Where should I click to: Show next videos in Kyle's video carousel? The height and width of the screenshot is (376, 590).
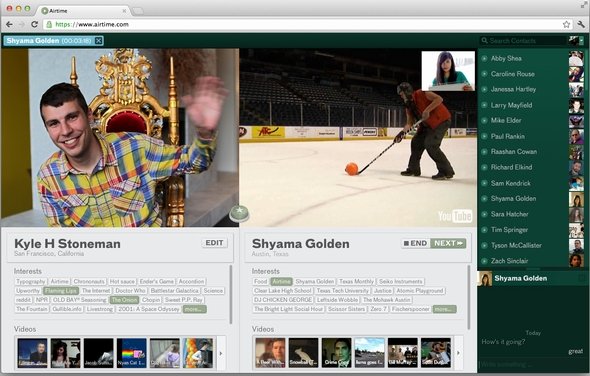click(x=221, y=353)
